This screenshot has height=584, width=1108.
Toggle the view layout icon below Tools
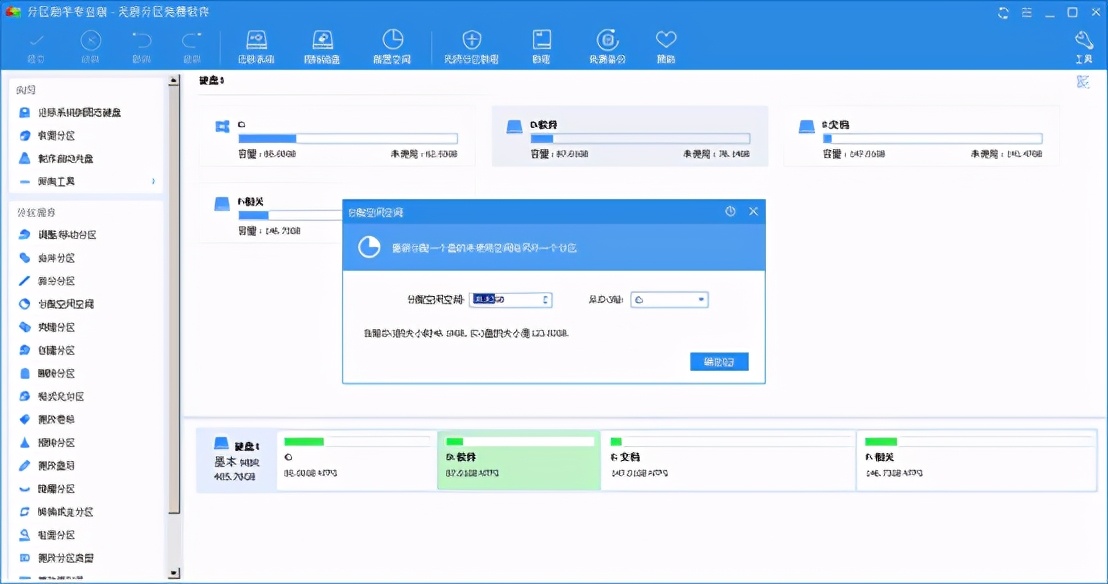(x=1083, y=82)
